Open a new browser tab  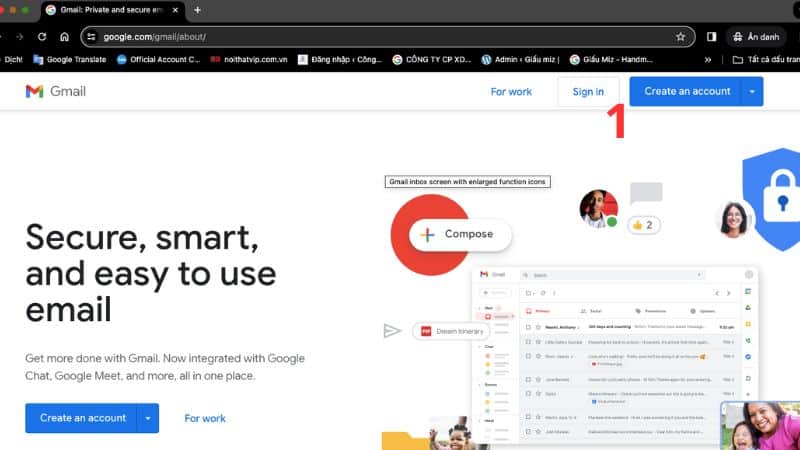click(x=197, y=10)
